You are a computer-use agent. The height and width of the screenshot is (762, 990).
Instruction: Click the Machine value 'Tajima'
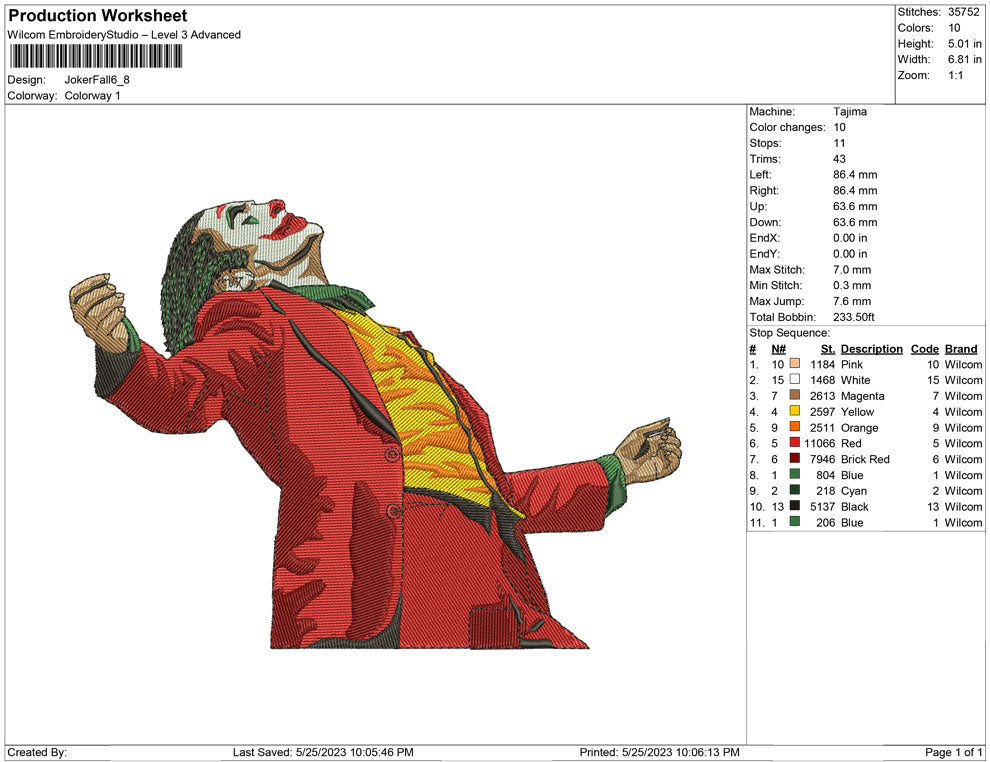850,111
